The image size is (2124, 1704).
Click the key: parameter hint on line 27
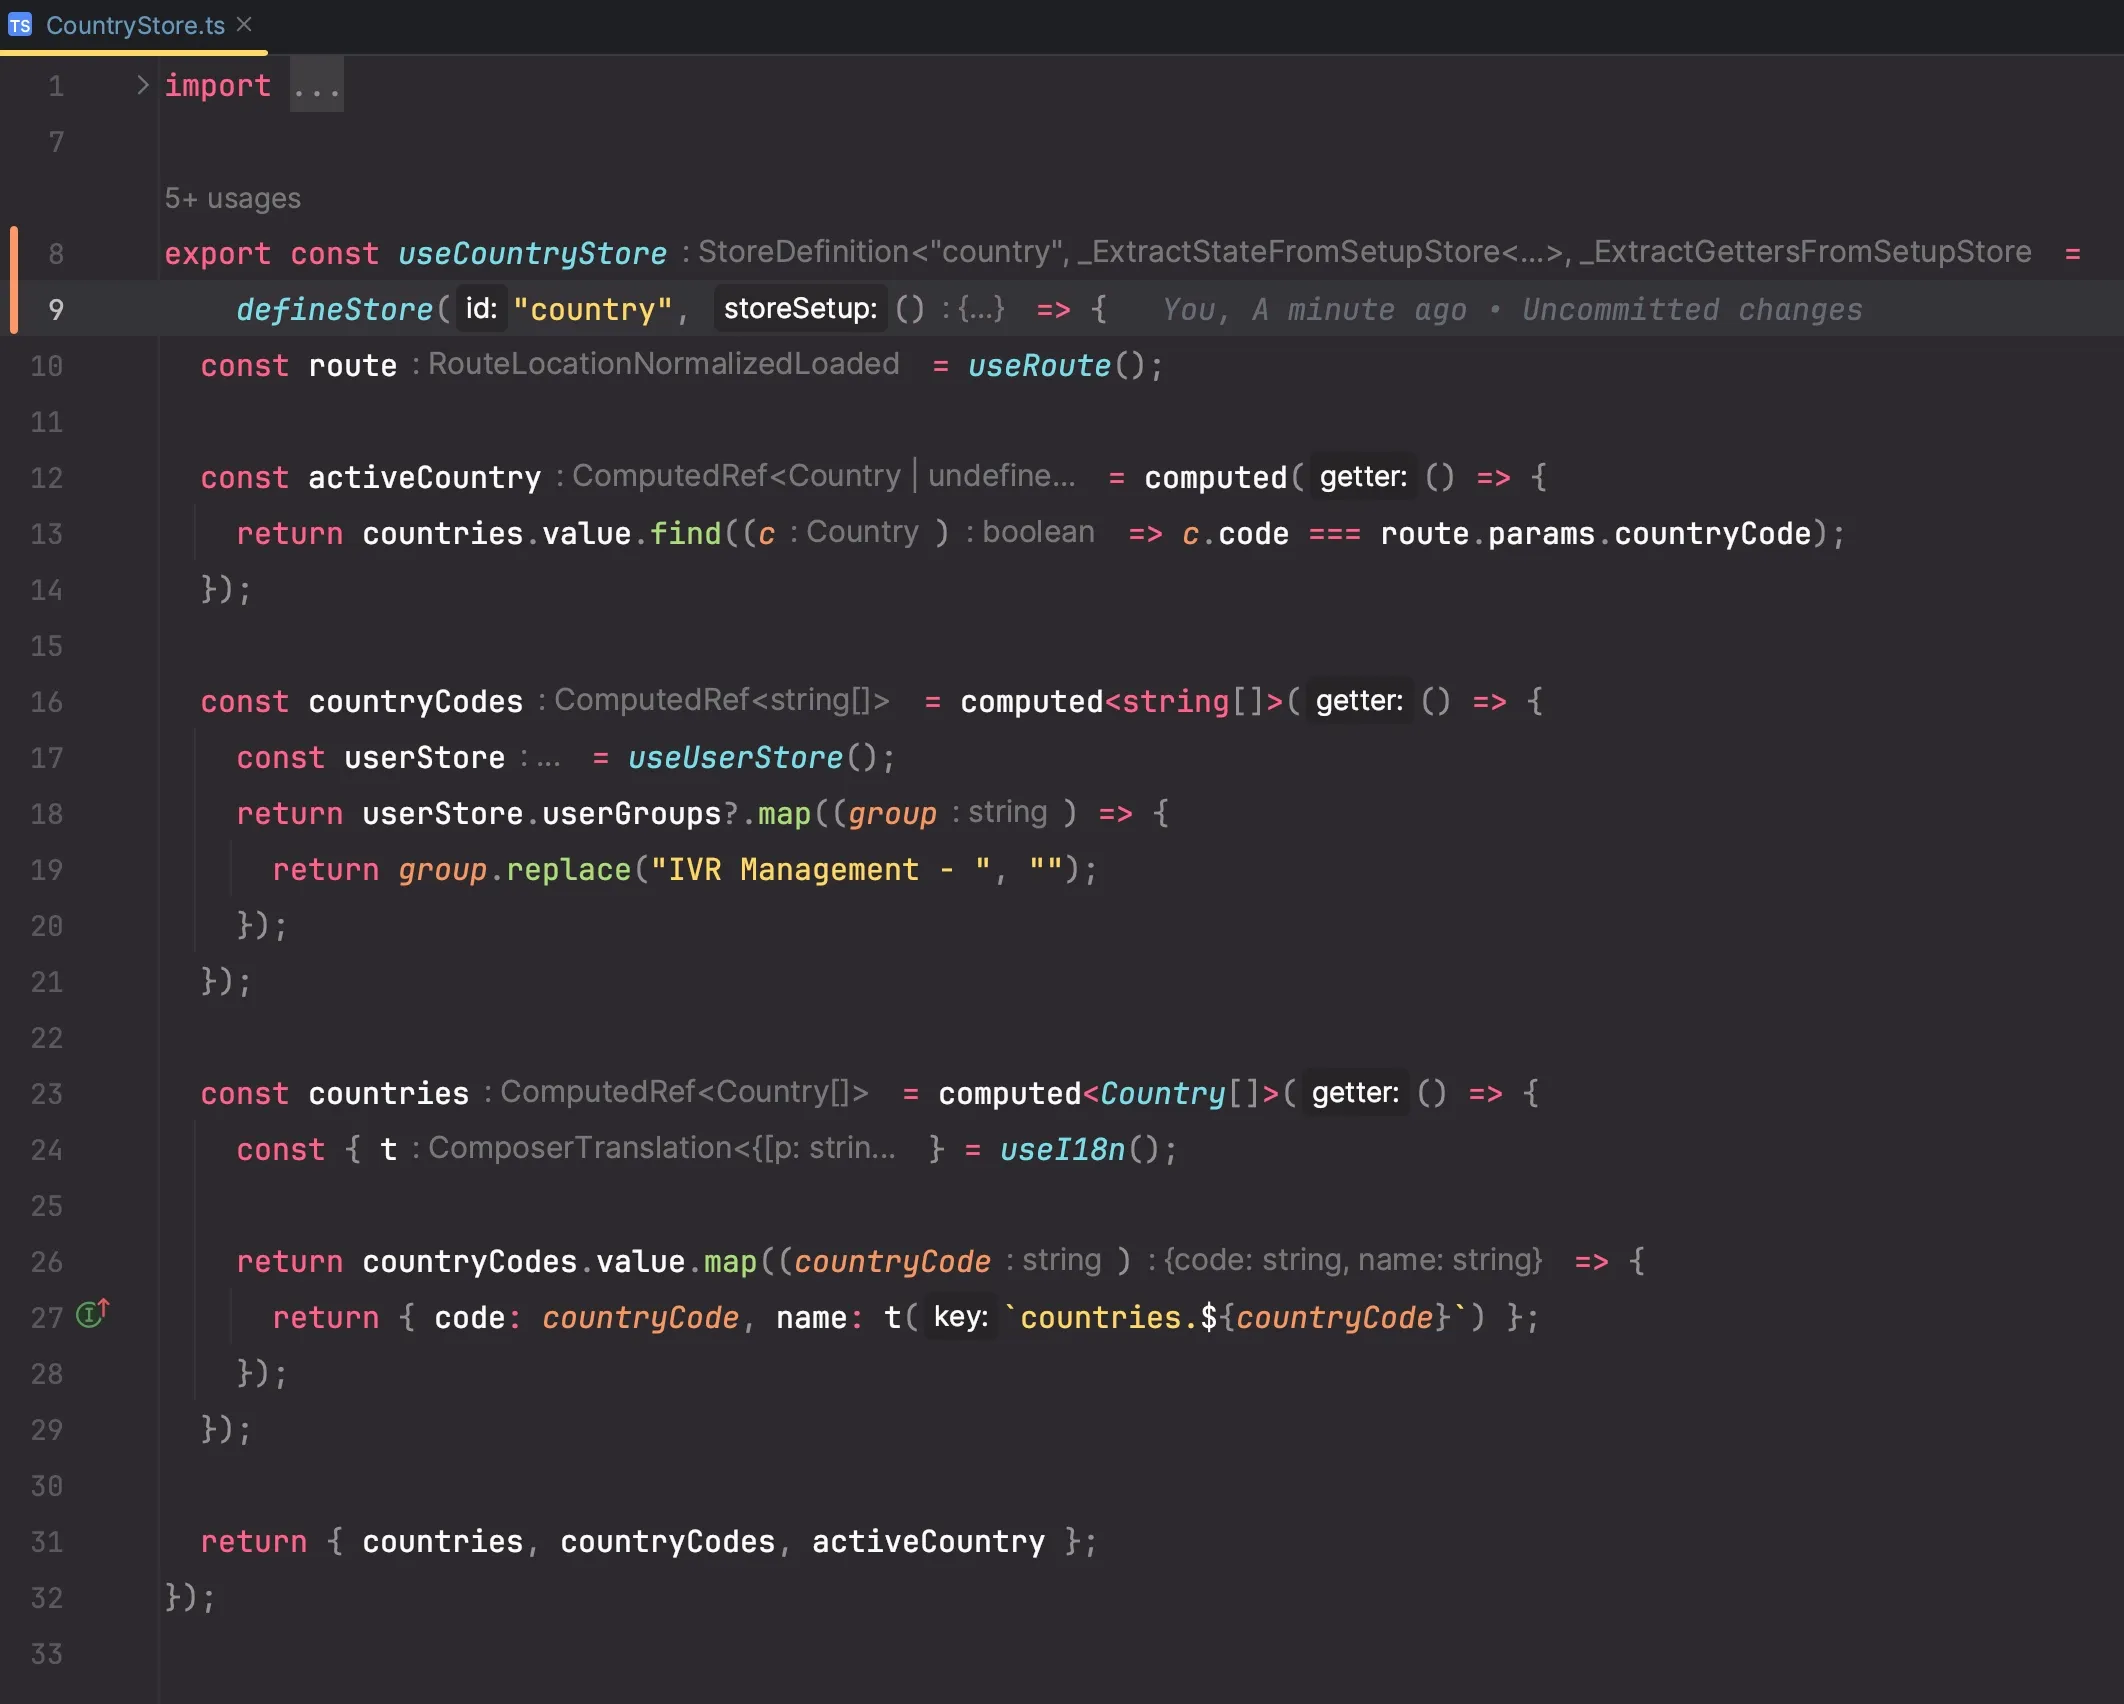960,1317
